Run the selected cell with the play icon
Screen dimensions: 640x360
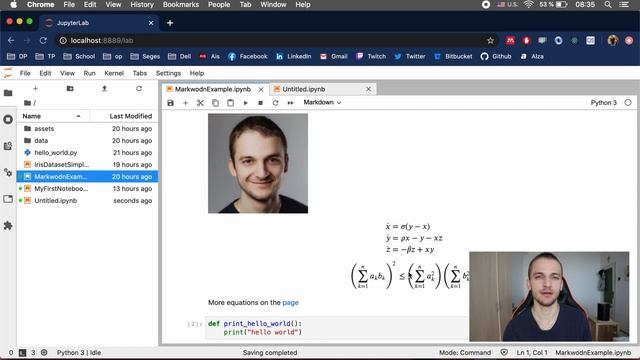pos(245,103)
